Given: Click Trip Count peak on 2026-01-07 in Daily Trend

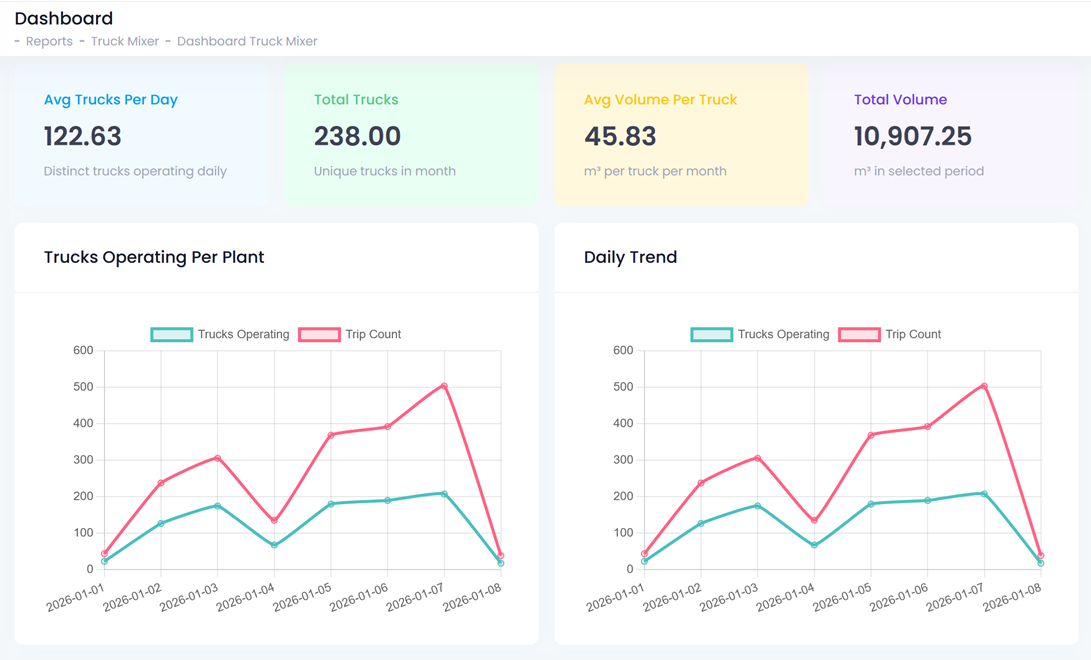Looking at the screenshot, I should tap(984, 386).
